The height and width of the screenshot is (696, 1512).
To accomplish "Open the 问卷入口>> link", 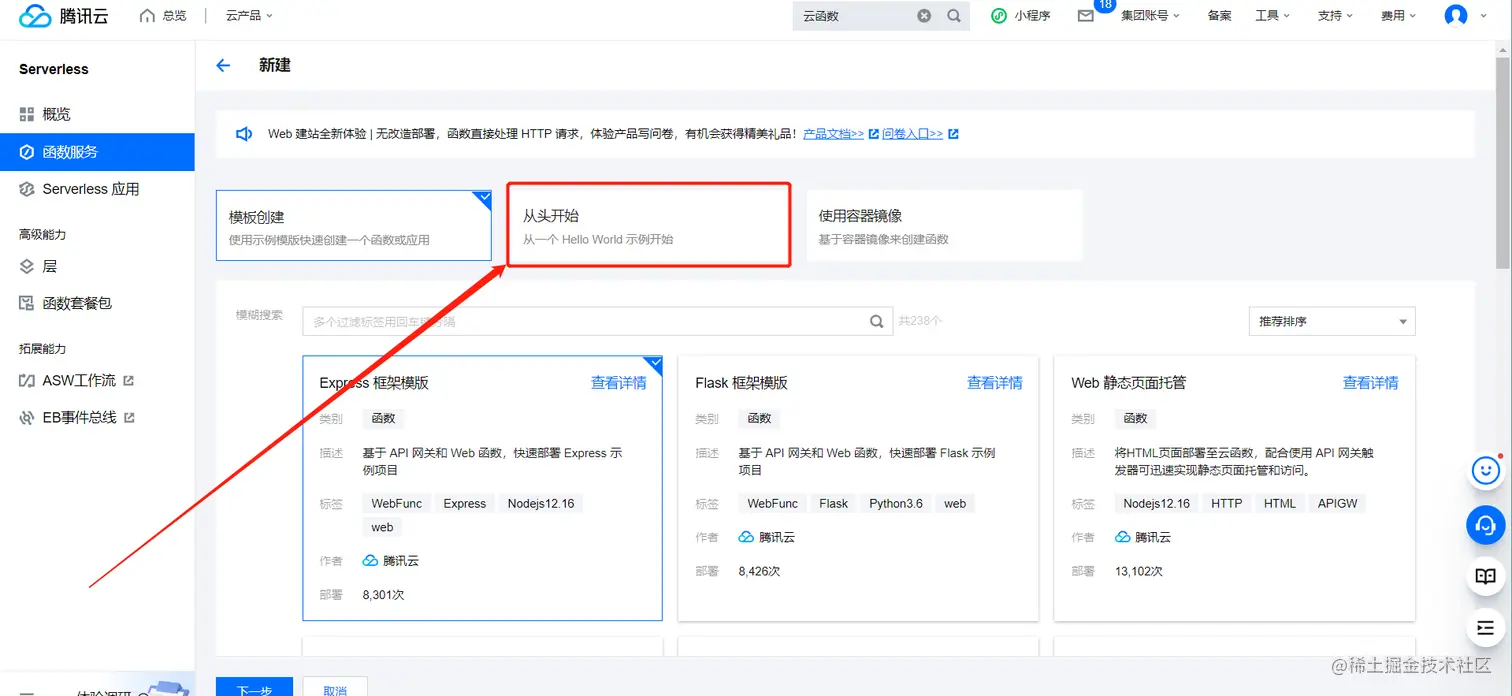I will point(912,134).
